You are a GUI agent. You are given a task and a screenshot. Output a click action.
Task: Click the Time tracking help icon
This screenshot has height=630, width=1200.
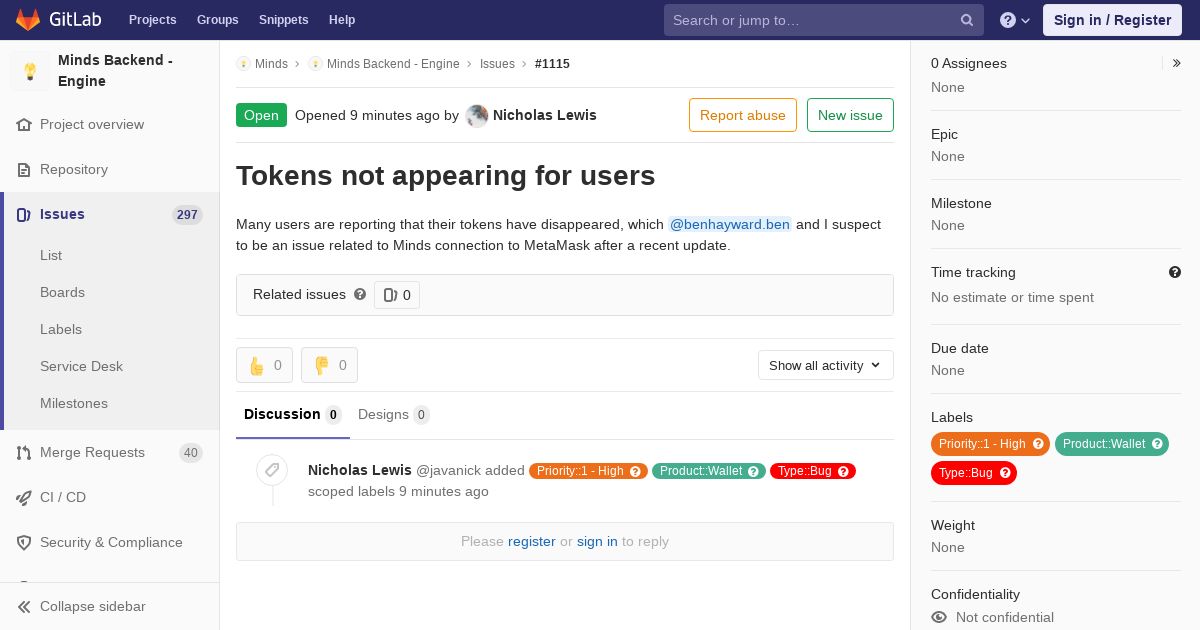[x=1175, y=272]
